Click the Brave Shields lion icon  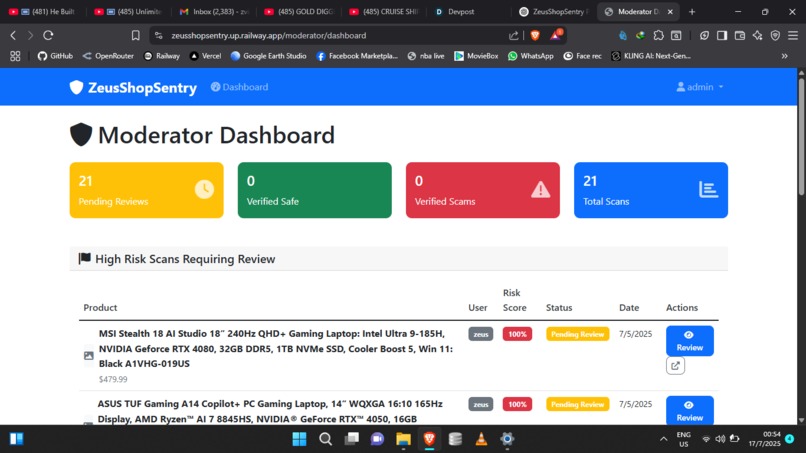point(535,35)
